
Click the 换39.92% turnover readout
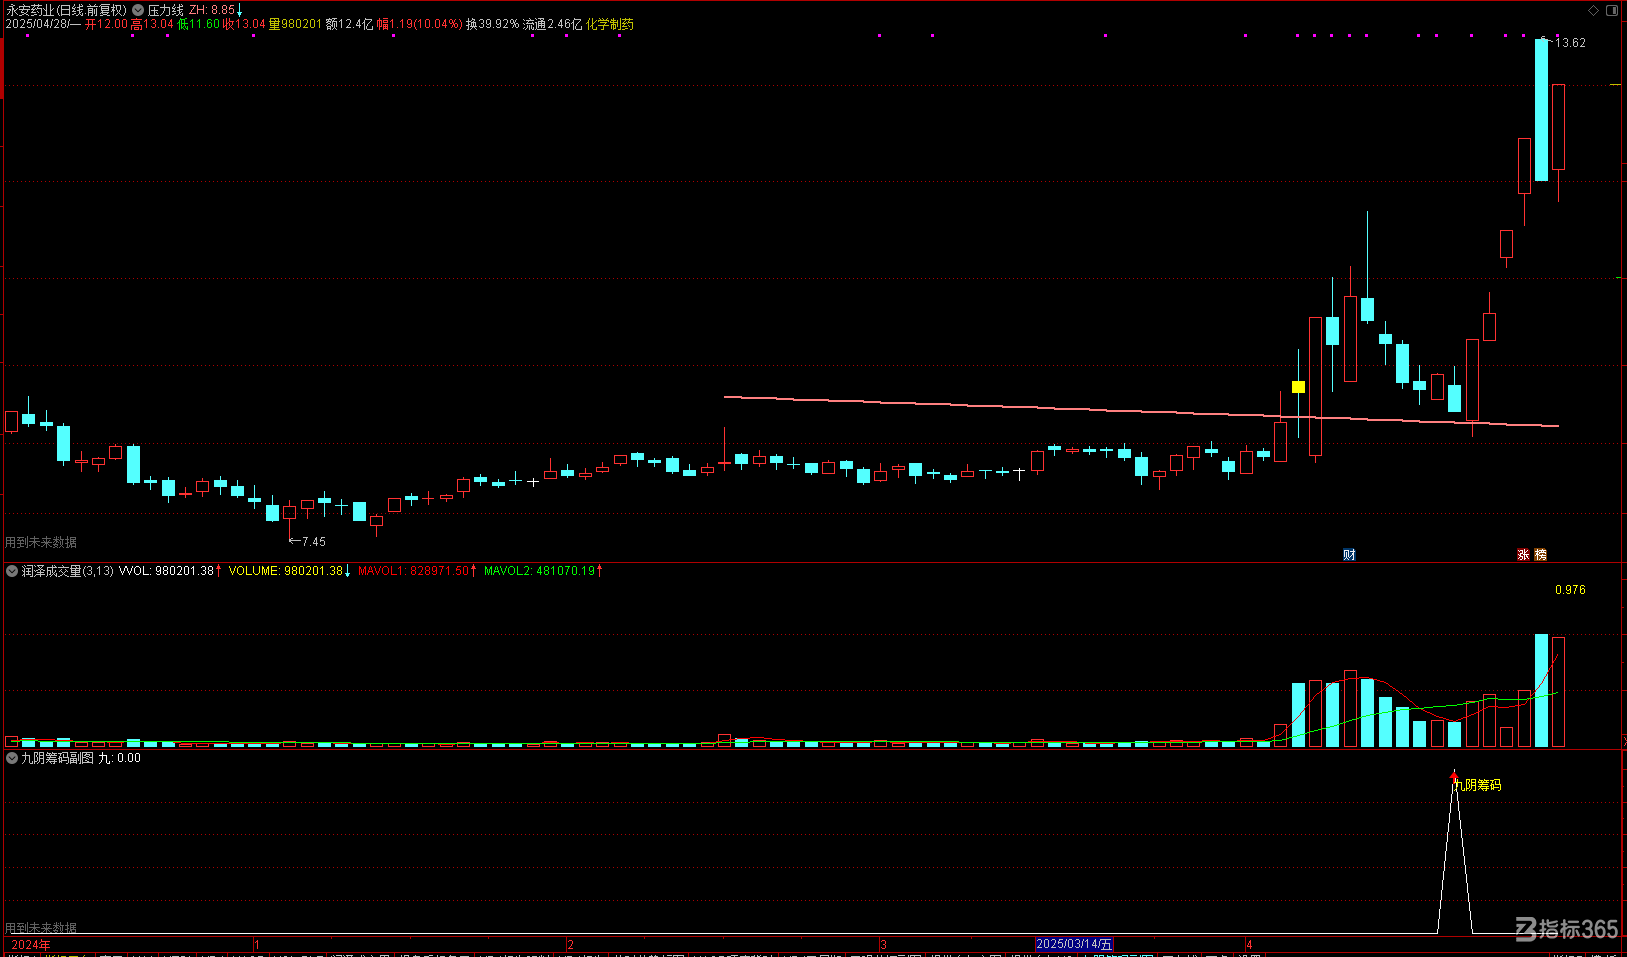tap(493, 24)
